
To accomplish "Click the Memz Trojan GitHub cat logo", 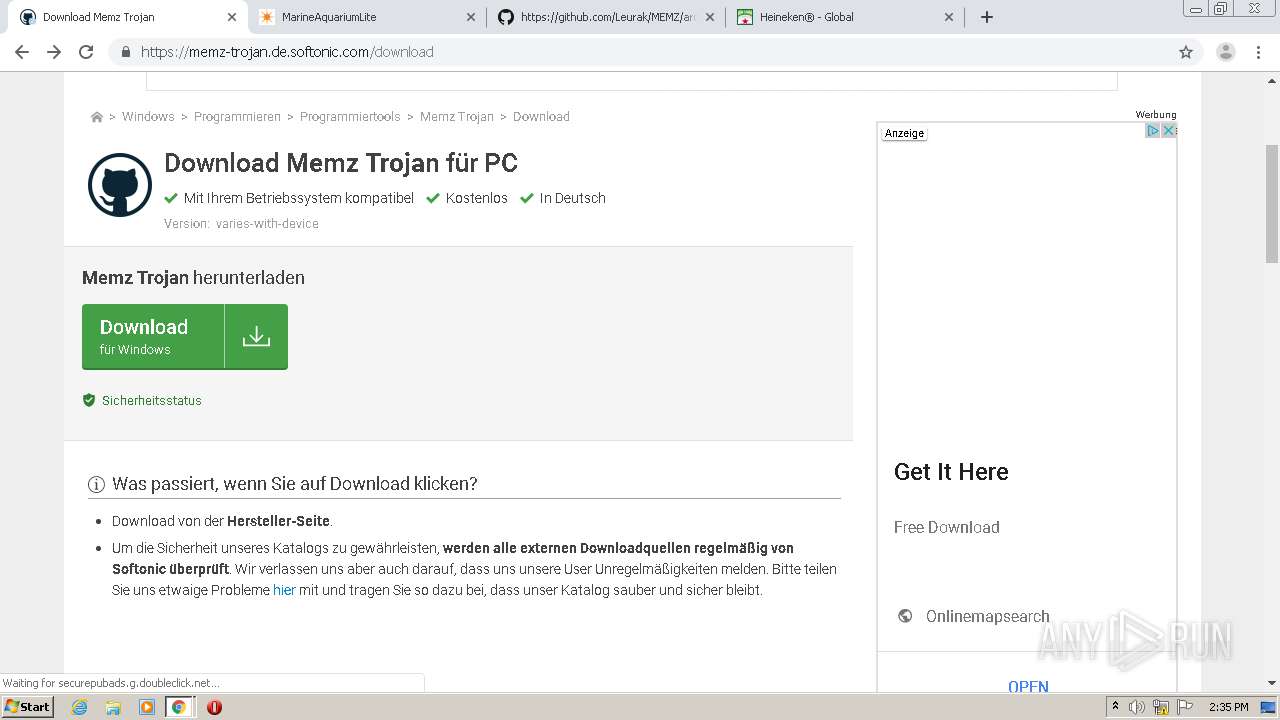I will click(120, 185).
